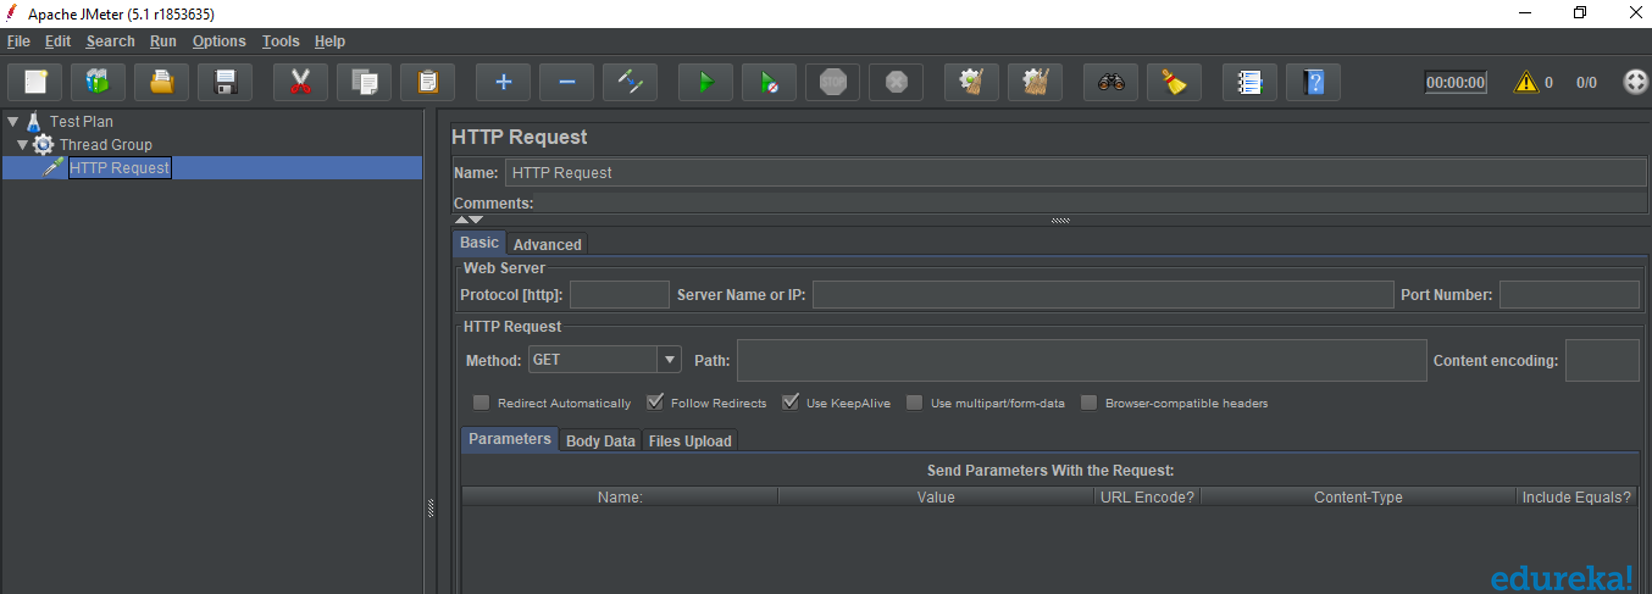This screenshot has height=594, width=1652.
Task: Click the comments panel collapse arrows
Action: pos(469,219)
